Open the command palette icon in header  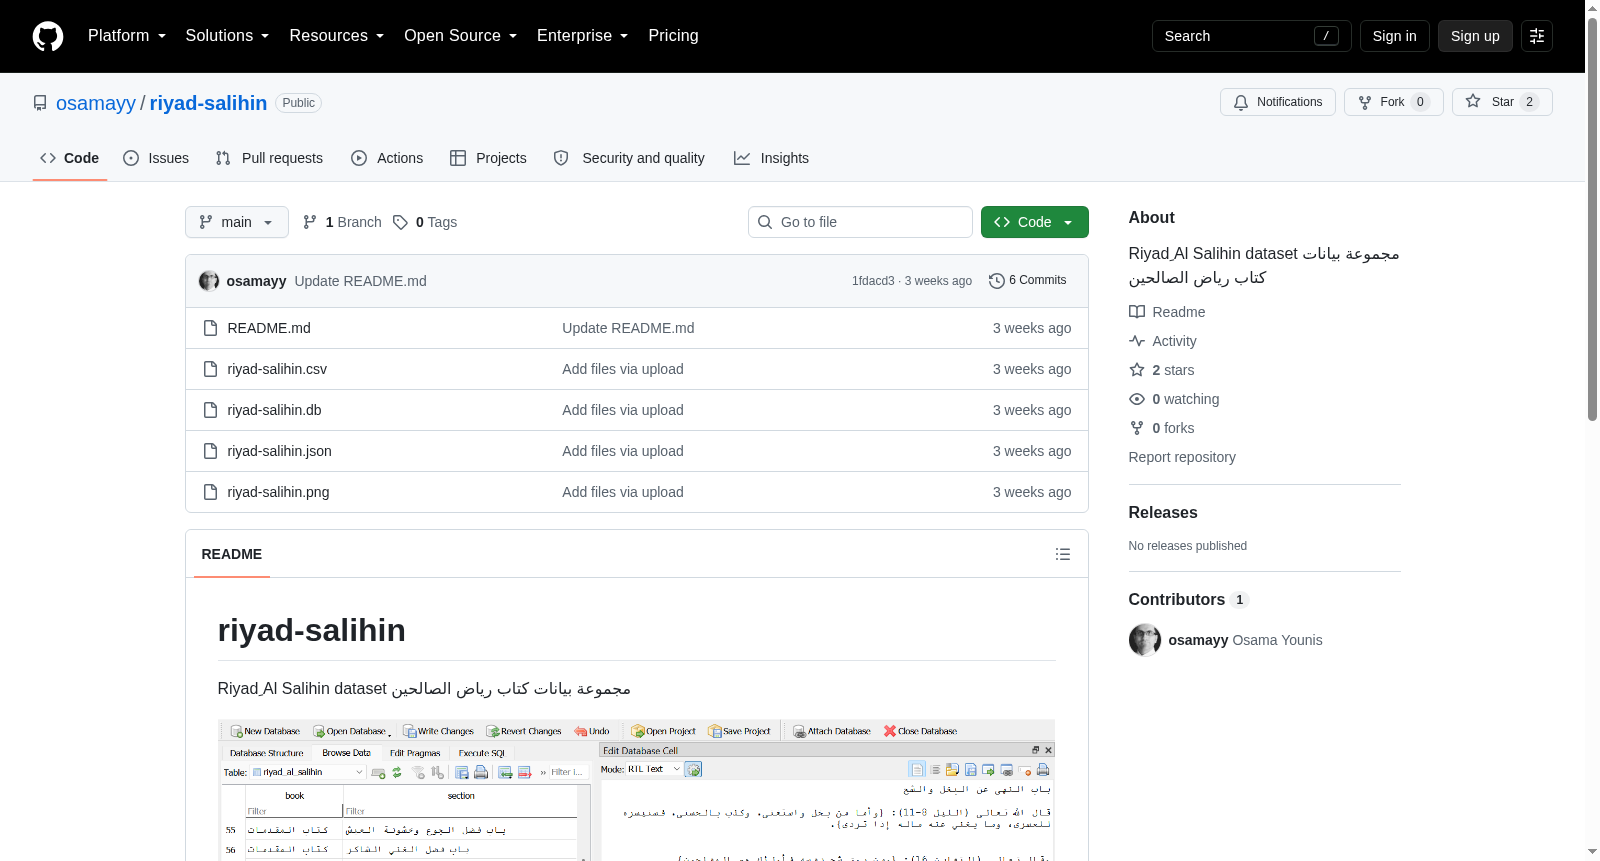[x=1537, y=36]
